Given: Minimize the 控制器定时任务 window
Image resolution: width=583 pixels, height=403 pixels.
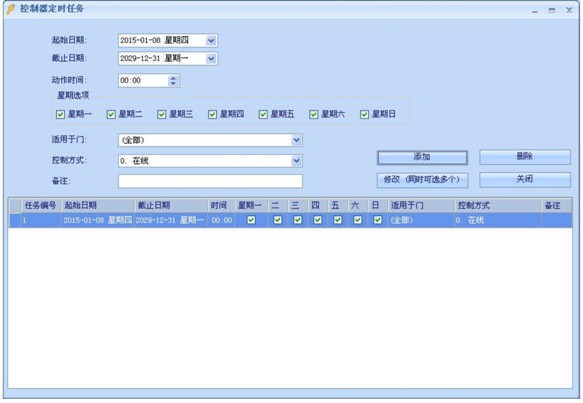Looking at the screenshot, I should click(x=535, y=11).
